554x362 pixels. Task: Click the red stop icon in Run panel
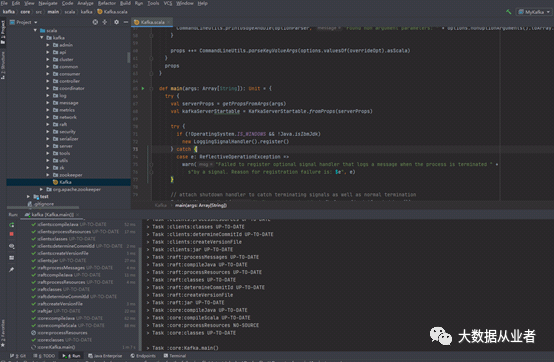click(x=12, y=234)
